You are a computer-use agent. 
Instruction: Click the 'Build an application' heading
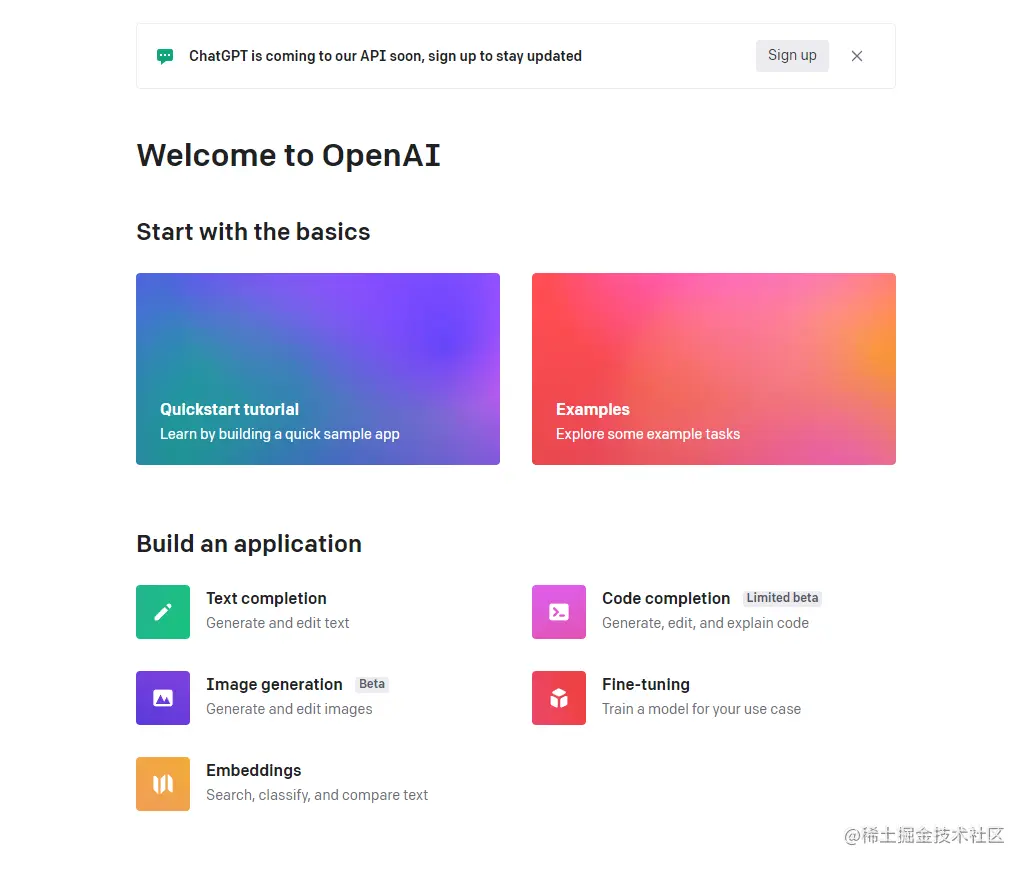click(249, 544)
